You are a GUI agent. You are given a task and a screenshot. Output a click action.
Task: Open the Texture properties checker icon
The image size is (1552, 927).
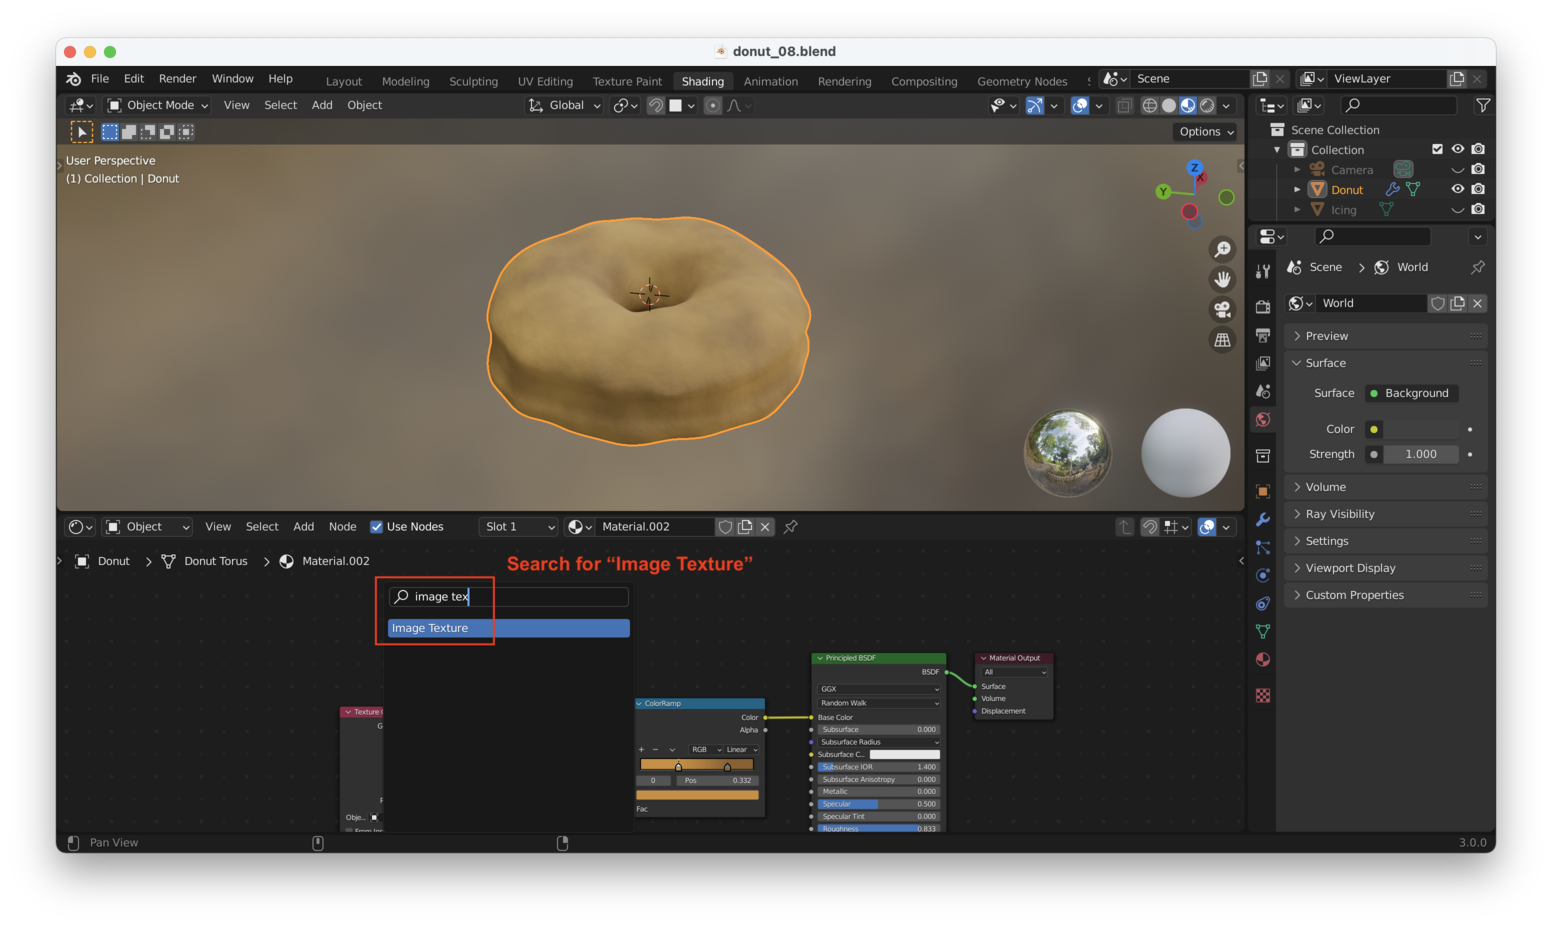pyautogui.click(x=1262, y=695)
